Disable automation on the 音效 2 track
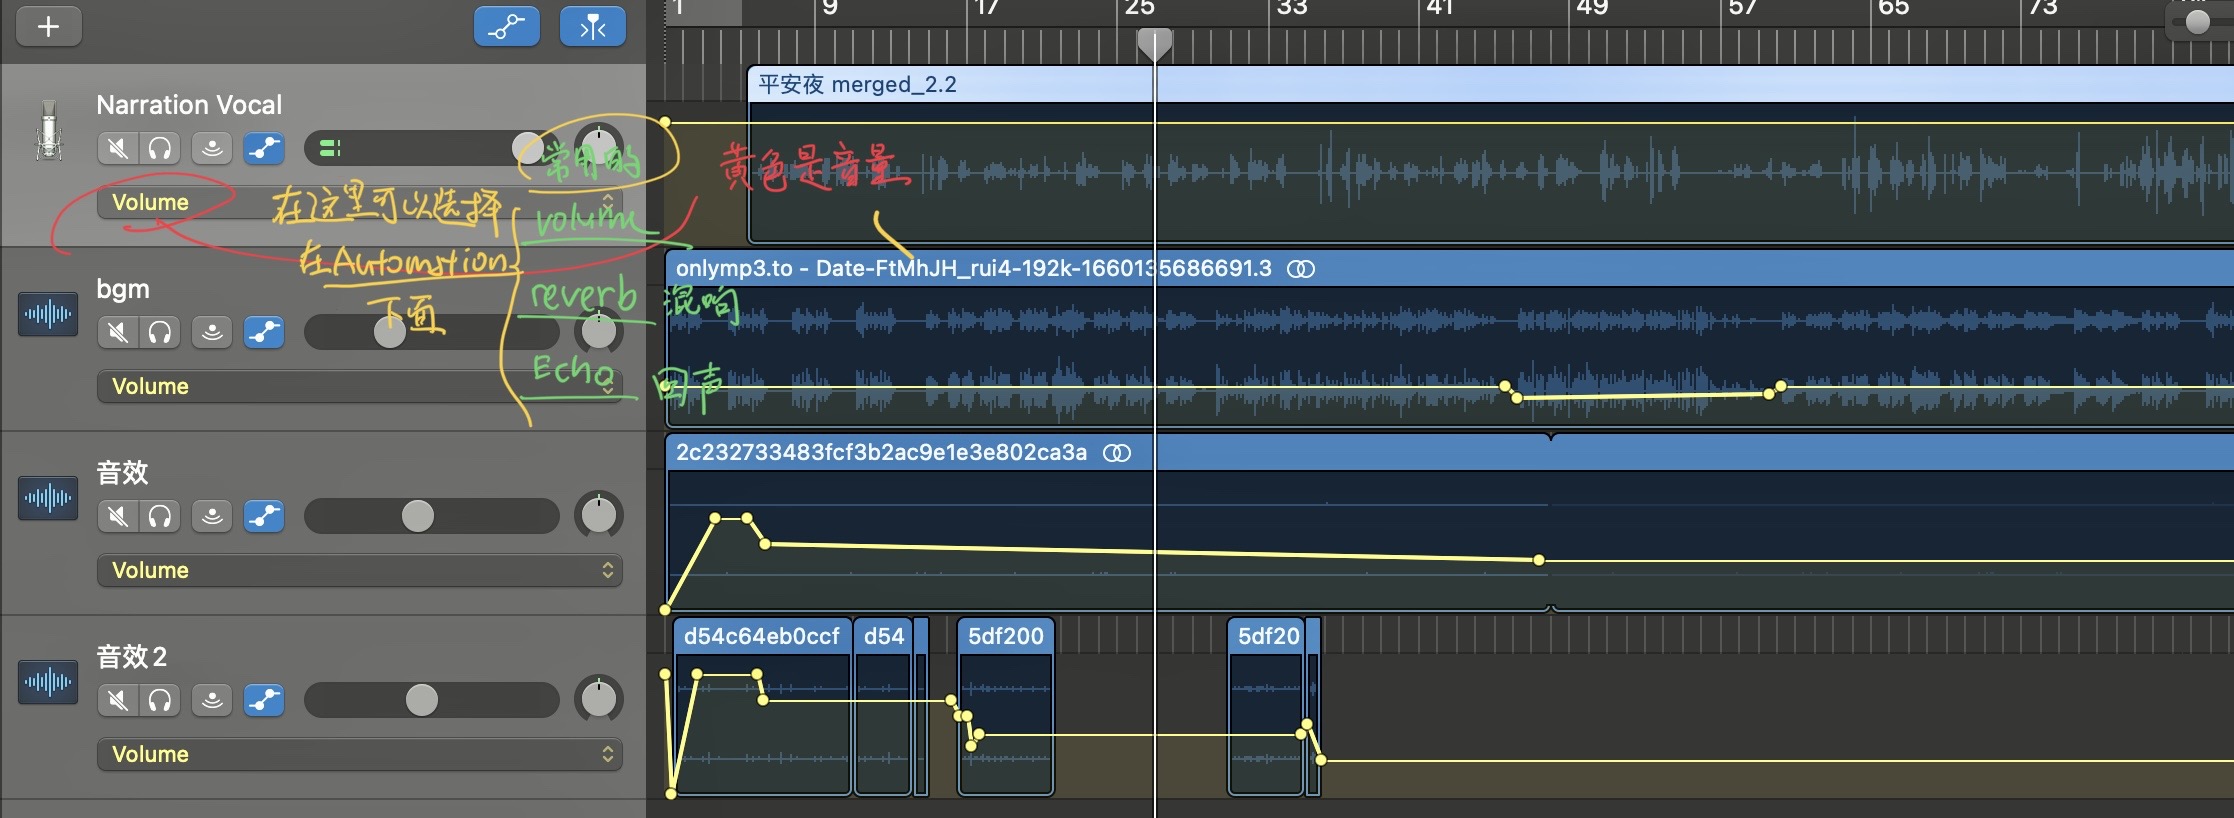Viewport: 2234px width, 818px height. 264,700
